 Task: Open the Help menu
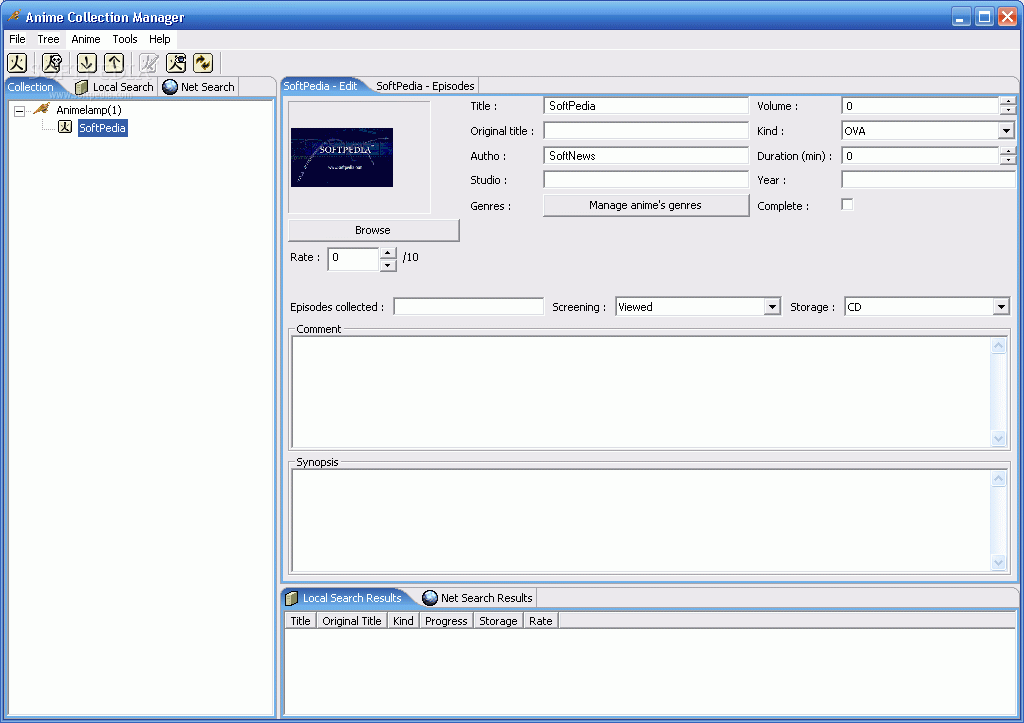point(159,39)
